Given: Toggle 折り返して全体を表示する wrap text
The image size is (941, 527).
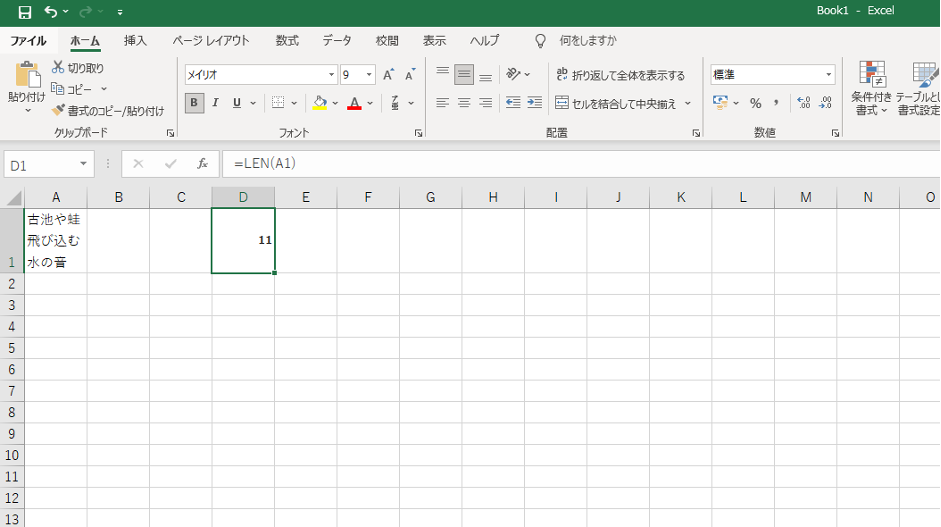Looking at the screenshot, I should (x=620, y=75).
